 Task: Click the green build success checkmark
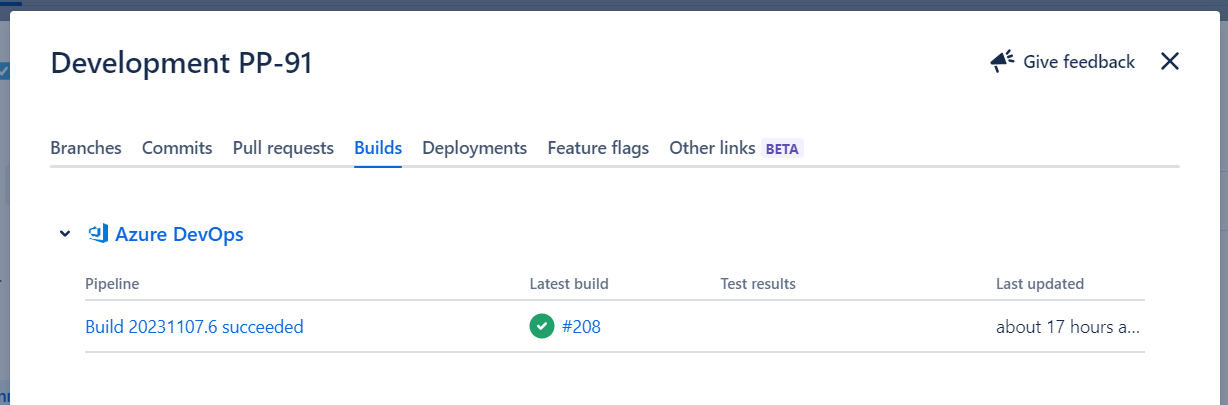pyautogui.click(x=541, y=326)
